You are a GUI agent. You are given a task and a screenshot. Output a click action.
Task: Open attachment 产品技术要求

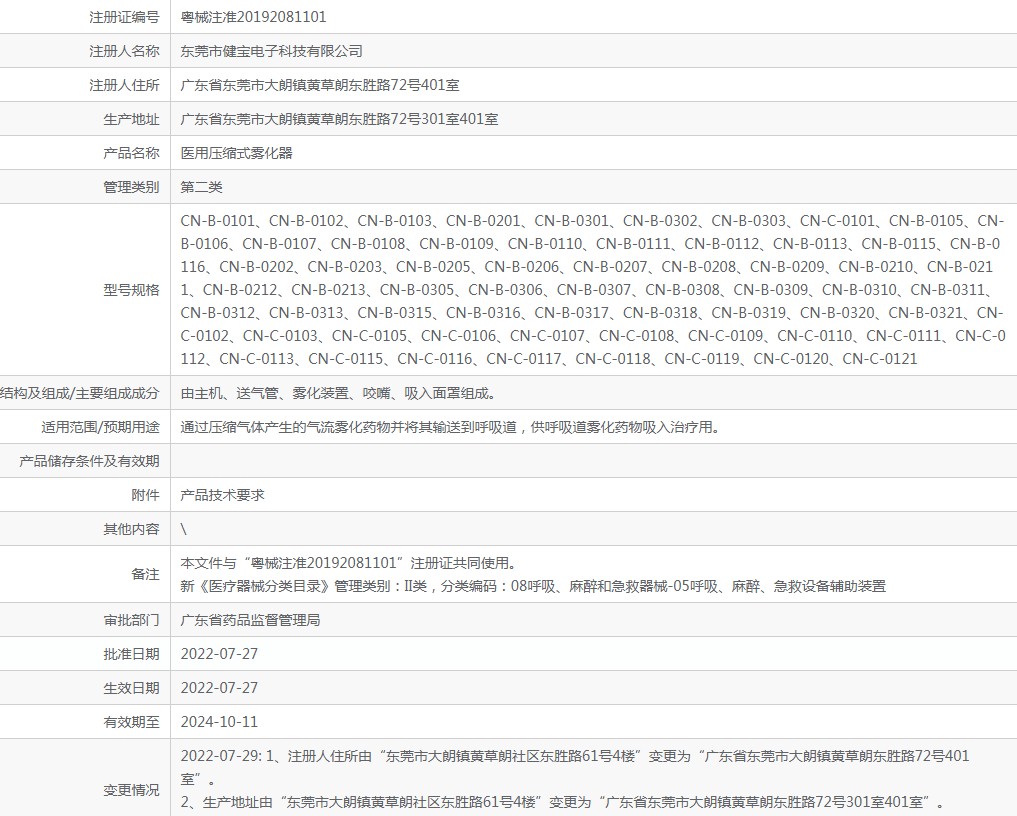coord(222,496)
